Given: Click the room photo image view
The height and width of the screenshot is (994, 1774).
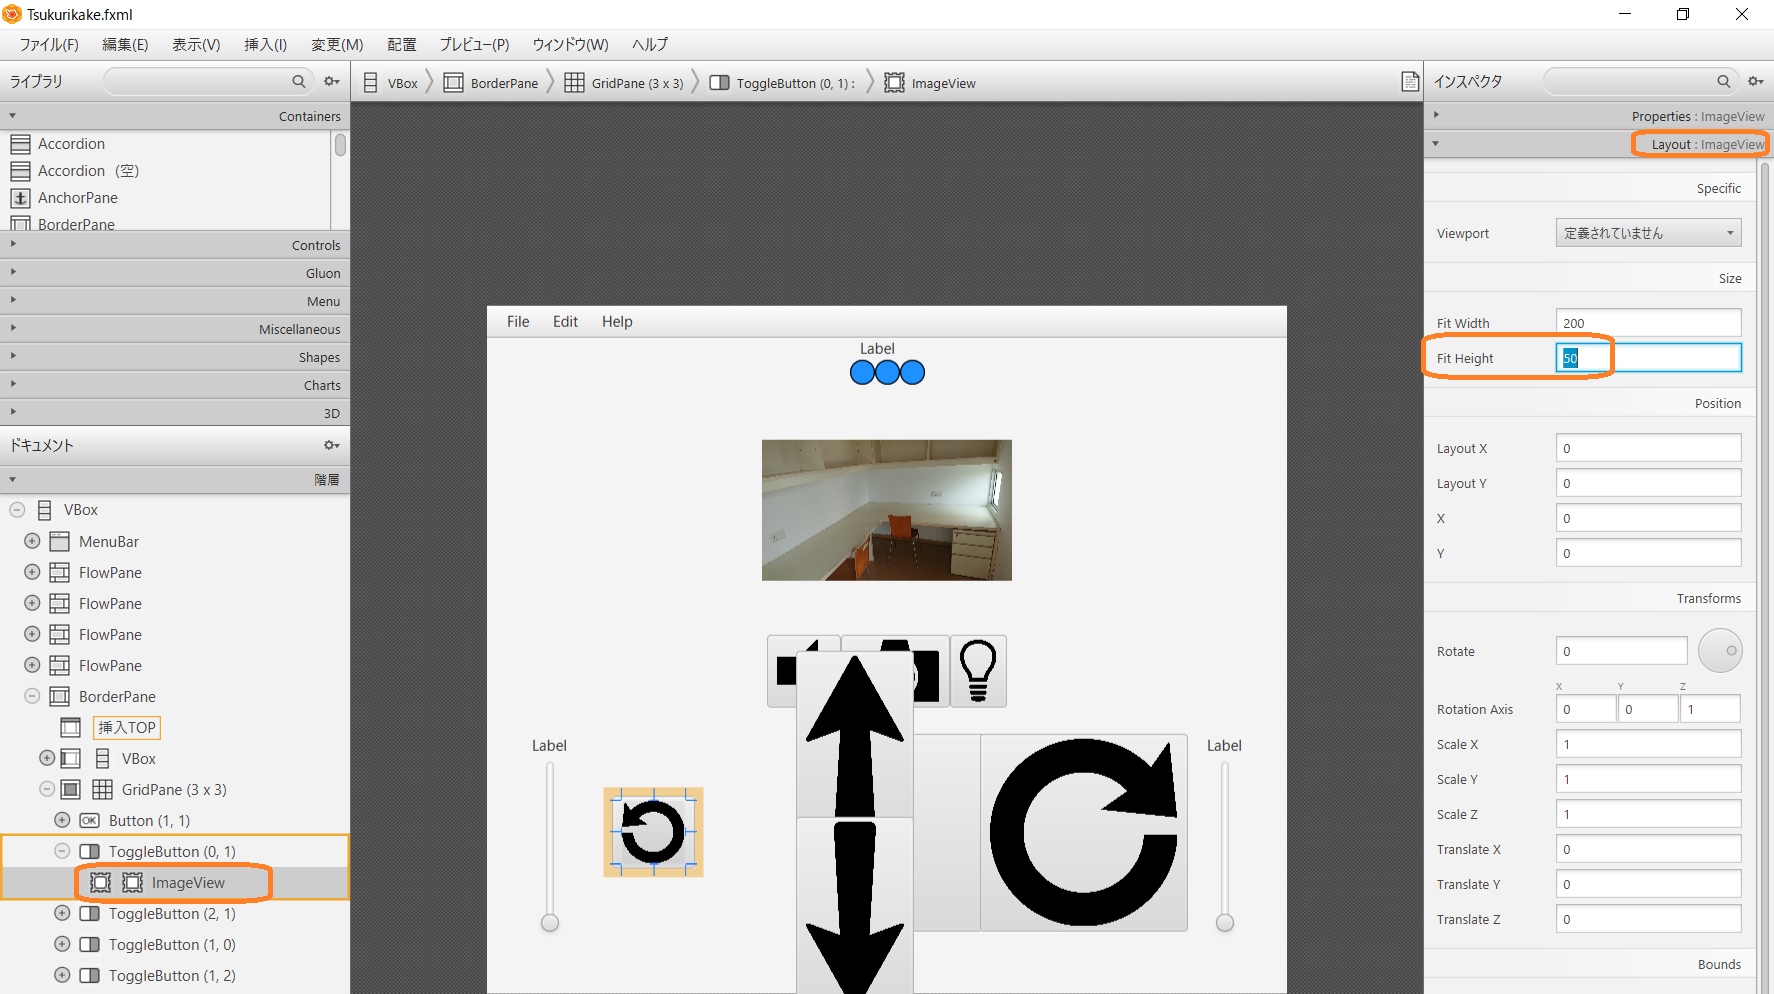Looking at the screenshot, I should click(887, 510).
